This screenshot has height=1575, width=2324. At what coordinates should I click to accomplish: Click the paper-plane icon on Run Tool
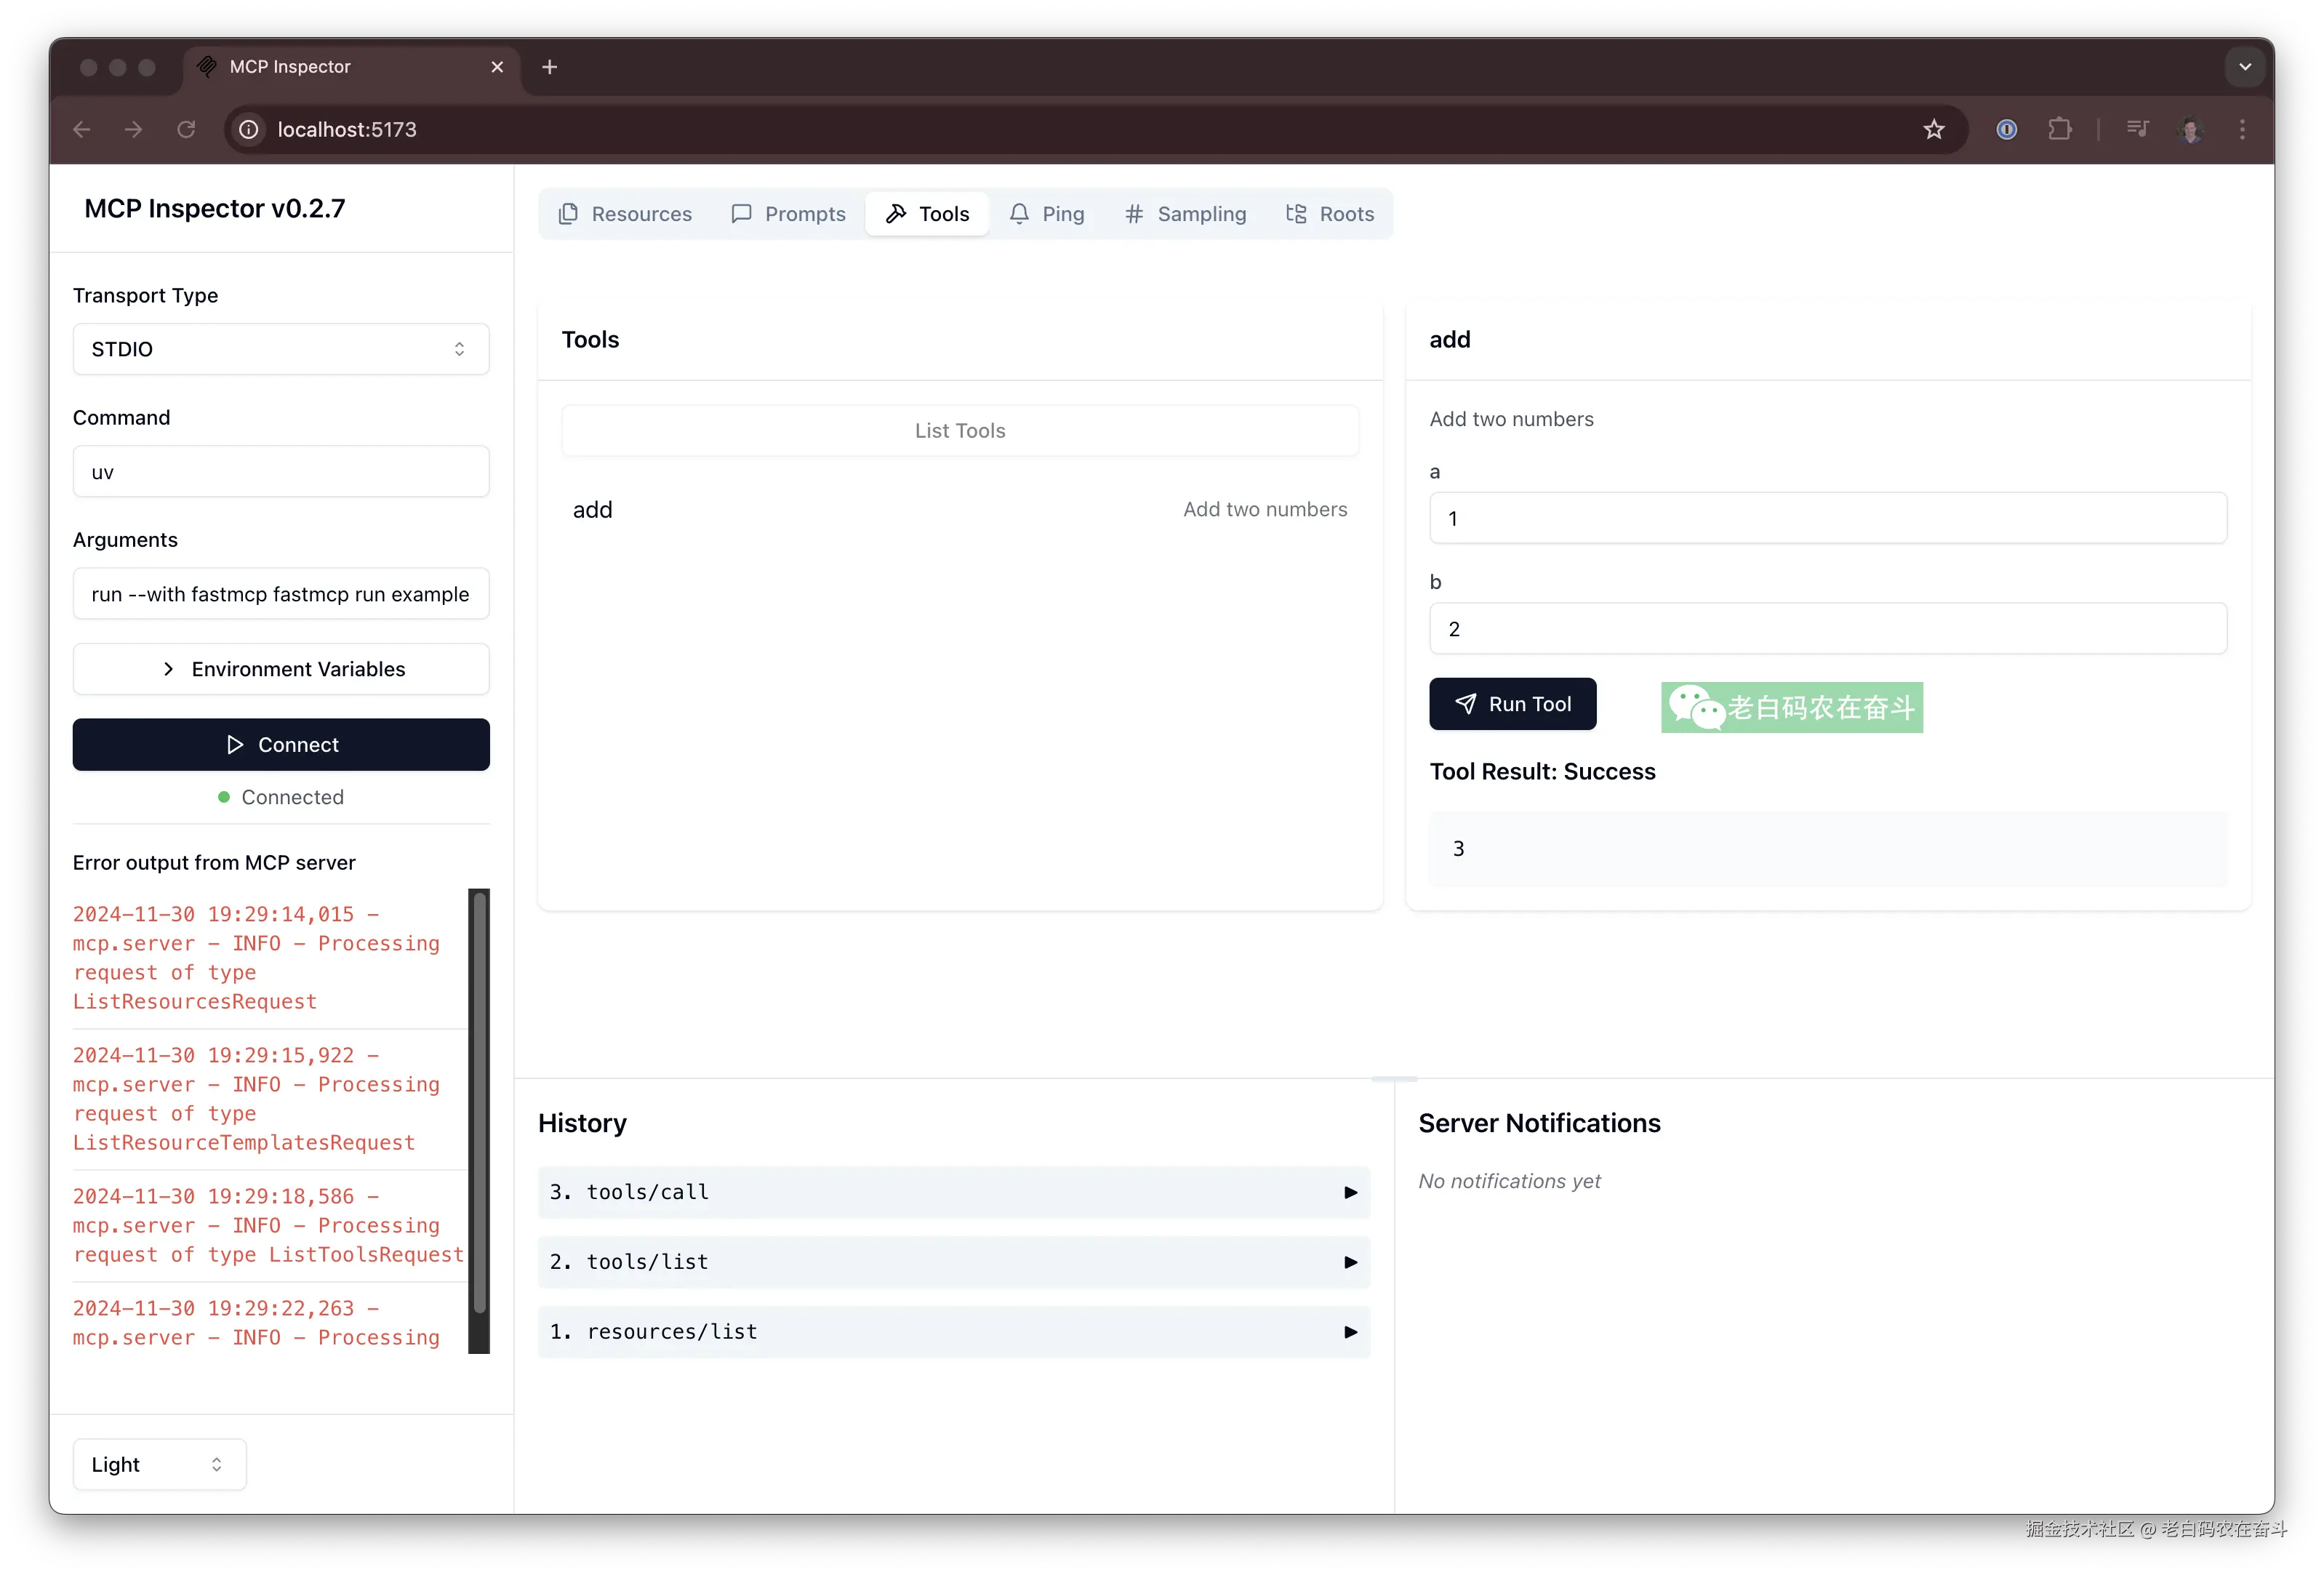(x=1467, y=703)
